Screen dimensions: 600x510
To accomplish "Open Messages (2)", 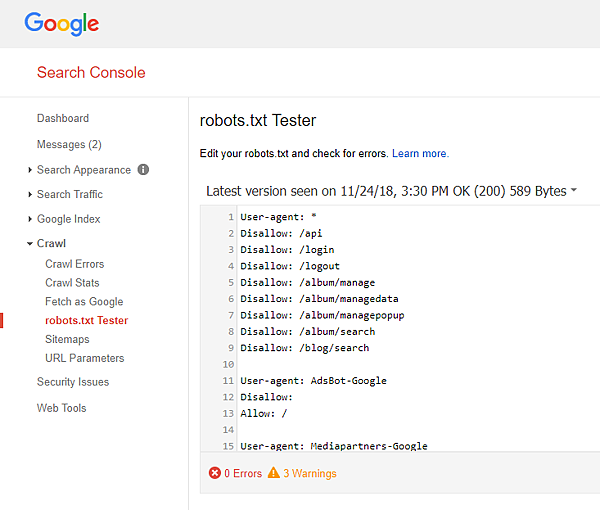I will [69, 144].
